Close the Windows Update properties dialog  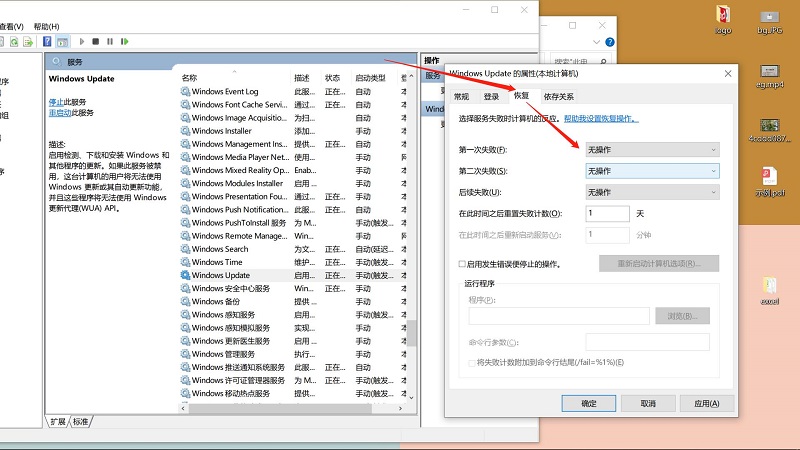click(x=728, y=73)
